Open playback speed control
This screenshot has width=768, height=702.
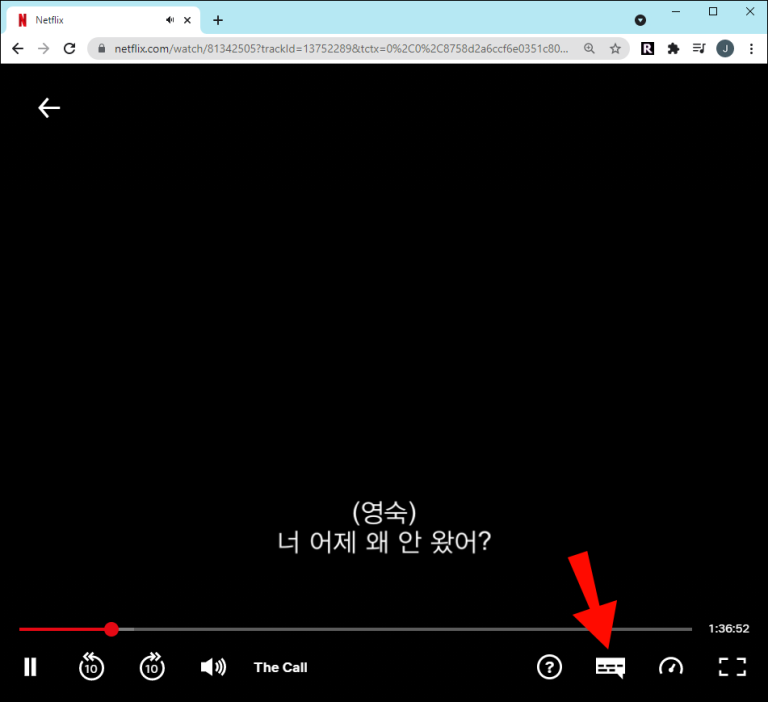coord(671,667)
